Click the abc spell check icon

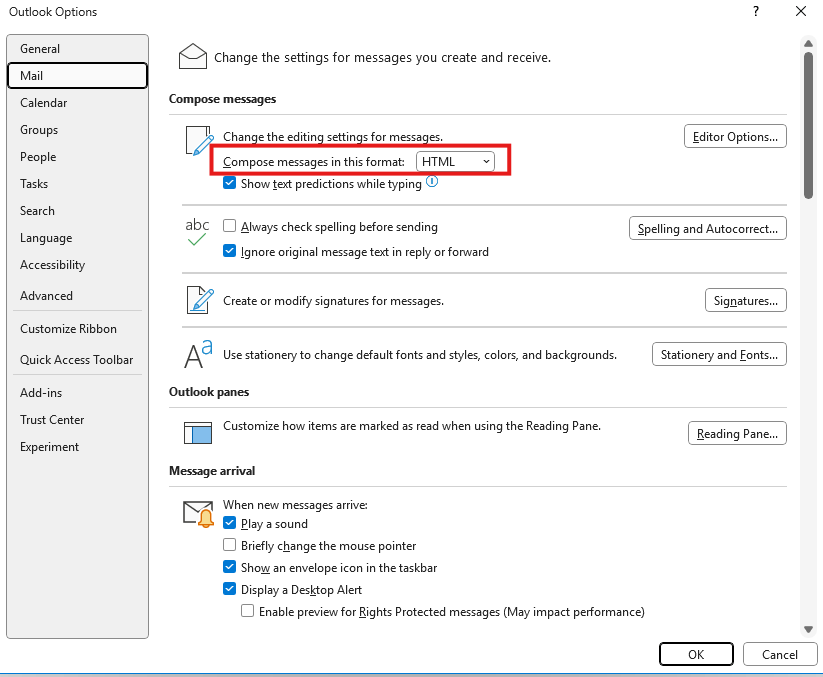197,231
